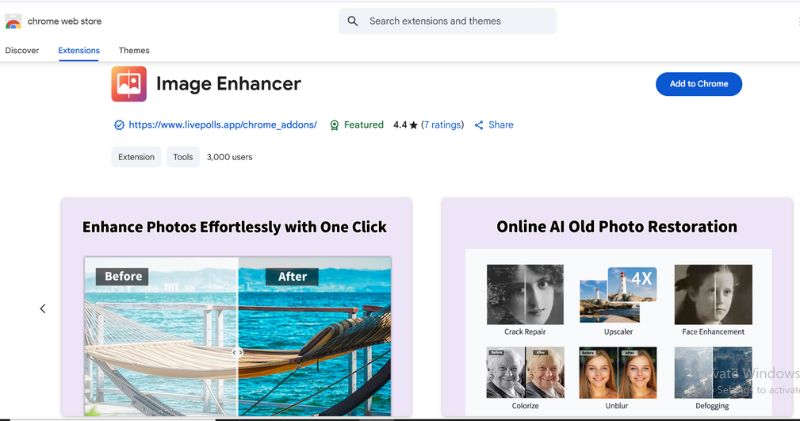Open the livepolls.app chrome_addons link

point(222,125)
